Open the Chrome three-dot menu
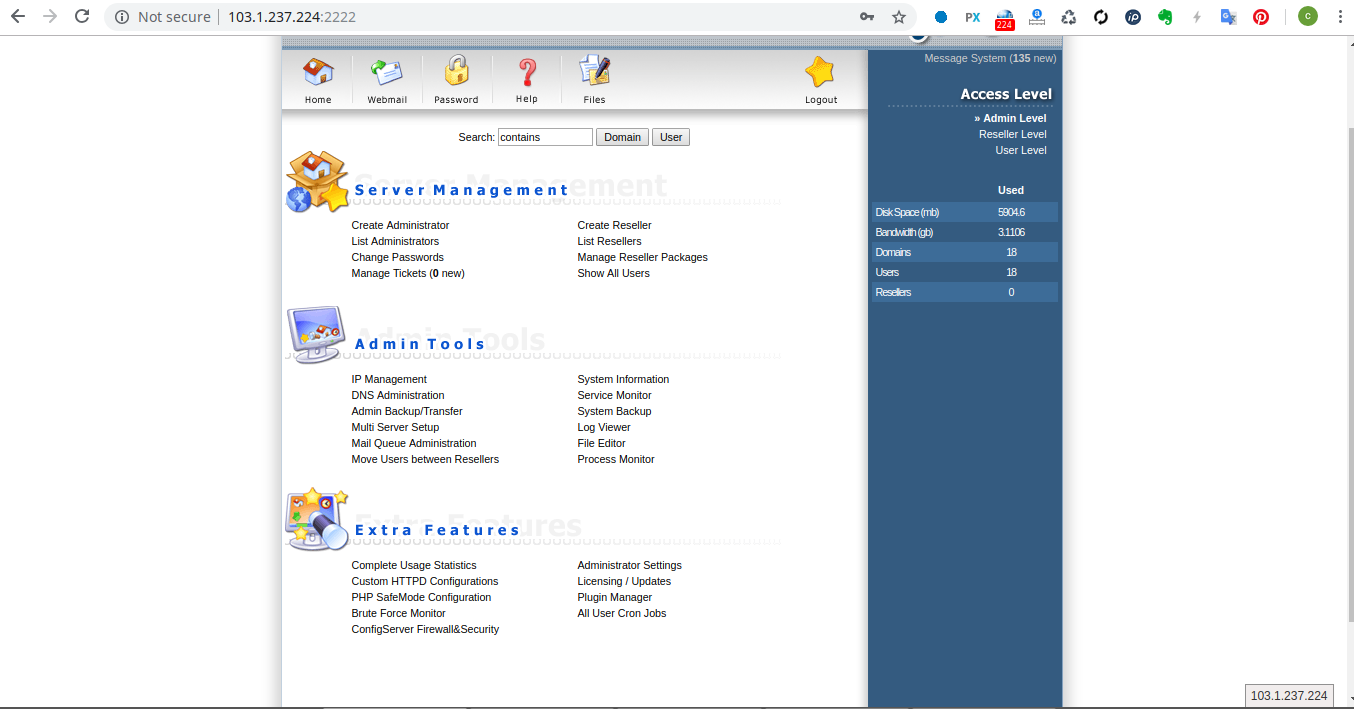The image size is (1354, 709). click(x=1339, y=17)
